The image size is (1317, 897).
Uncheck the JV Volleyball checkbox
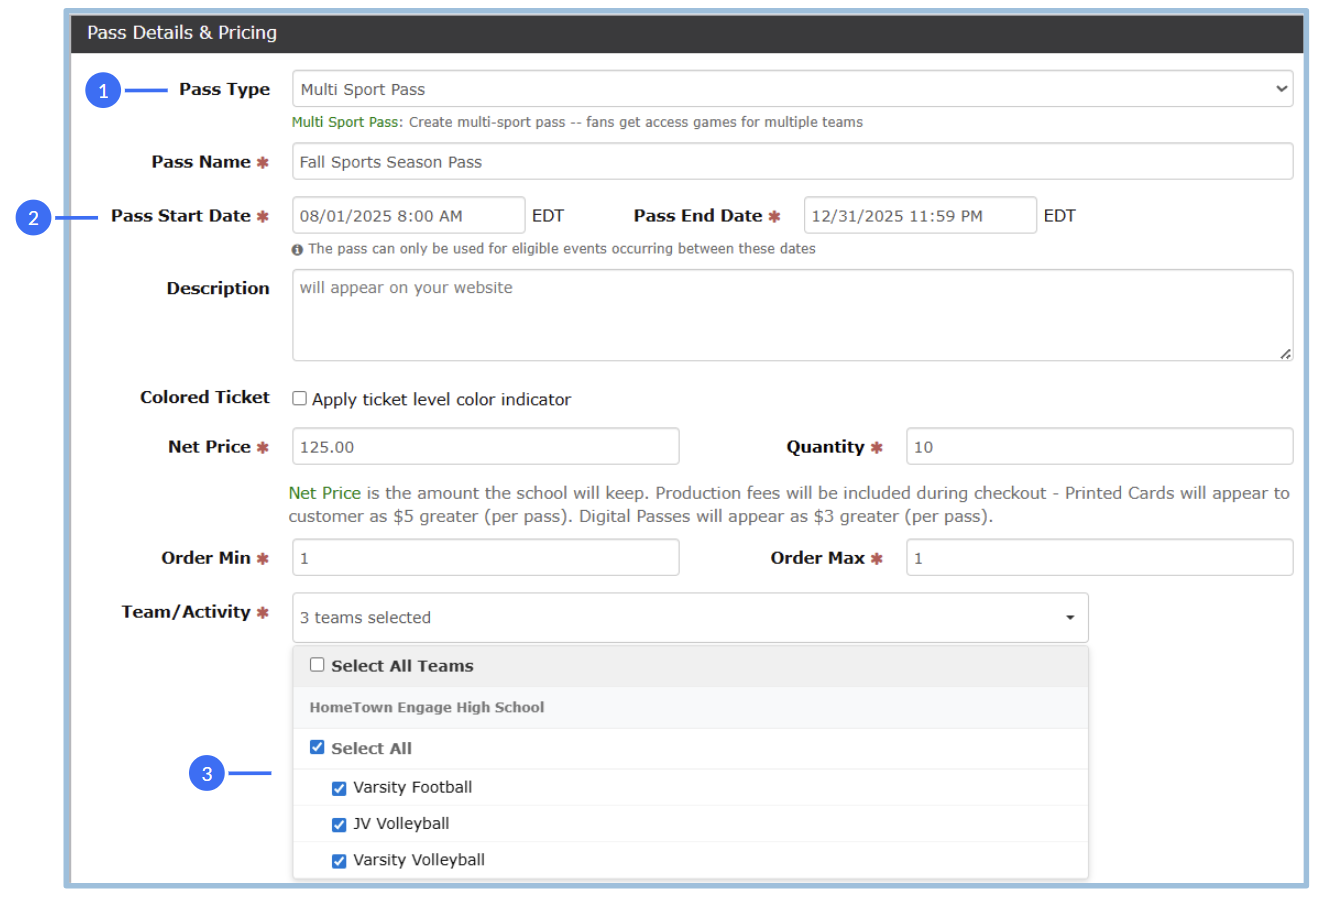pyautogui.click(x=339, y=825)
